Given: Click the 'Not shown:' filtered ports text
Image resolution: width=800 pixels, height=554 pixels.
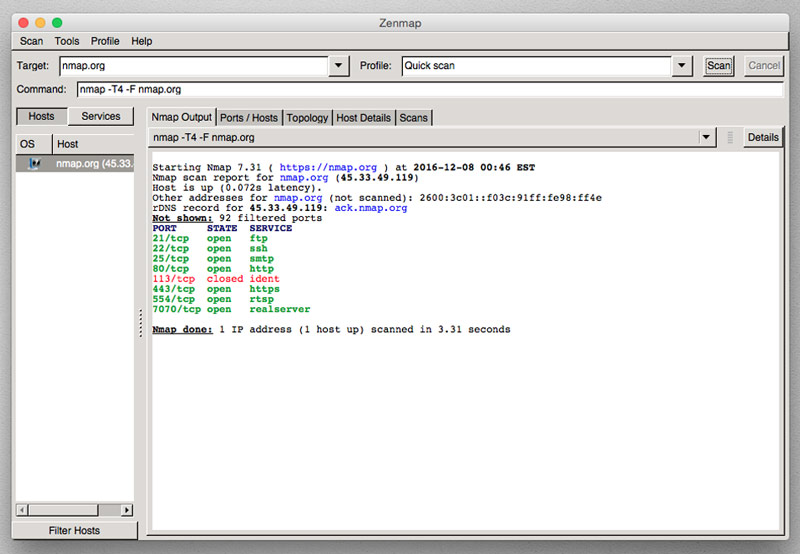Looking at the screenshot, I should point(182,218).
